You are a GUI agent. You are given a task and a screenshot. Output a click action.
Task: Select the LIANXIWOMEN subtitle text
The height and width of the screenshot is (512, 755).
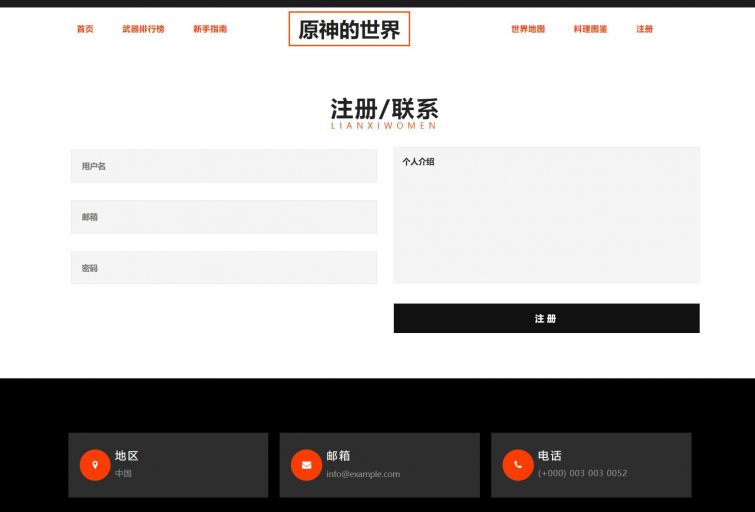coord(384,126)
